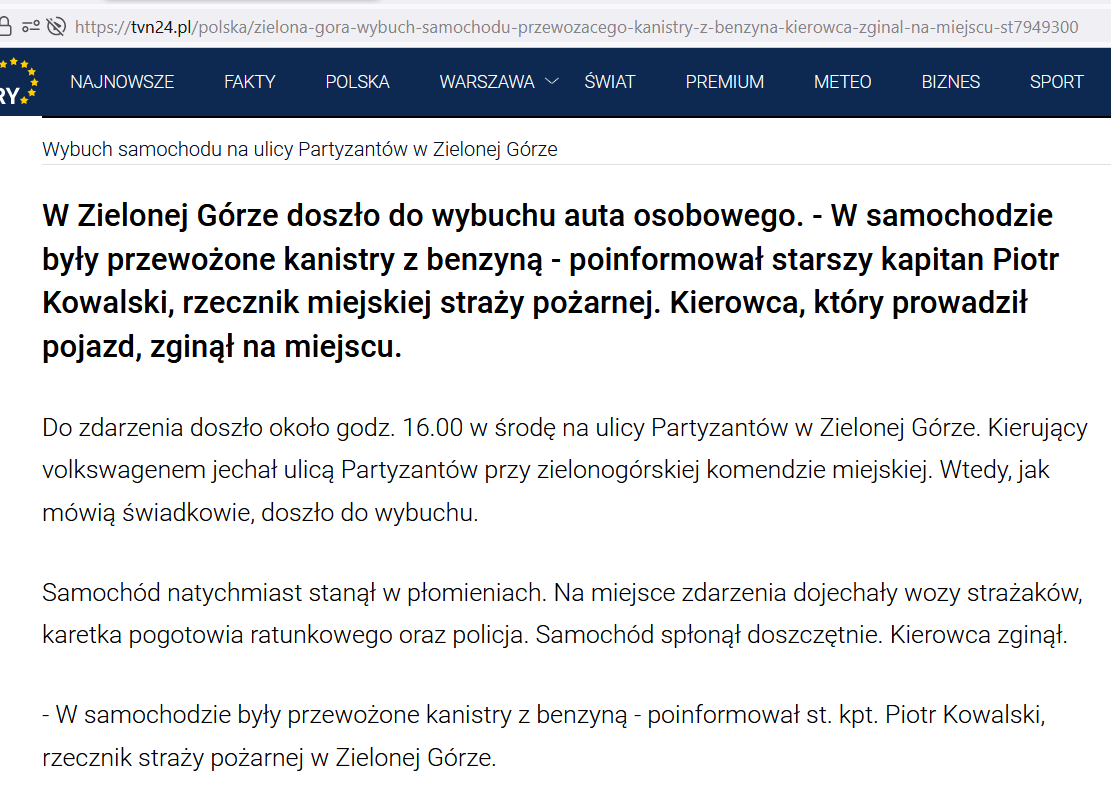The width and height of the screenshot is (1111, 788).
Task: Go to the SPORT section
Action: click(x=1056, y=82)
